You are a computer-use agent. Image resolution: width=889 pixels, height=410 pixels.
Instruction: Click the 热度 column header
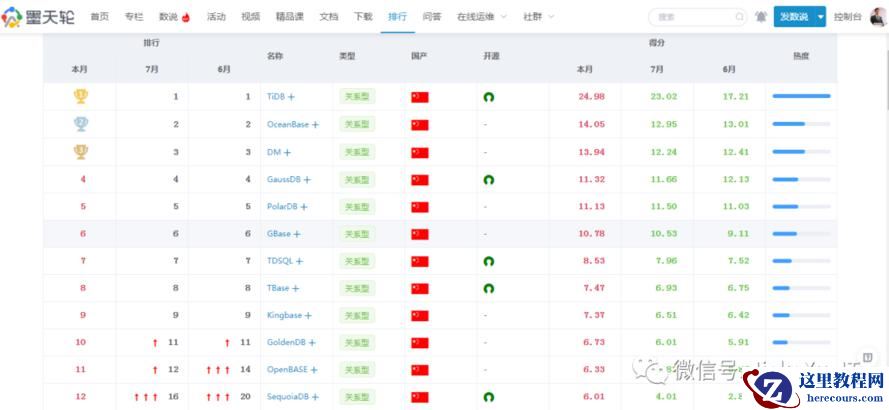pyautogui.click(x=801, y=56)
